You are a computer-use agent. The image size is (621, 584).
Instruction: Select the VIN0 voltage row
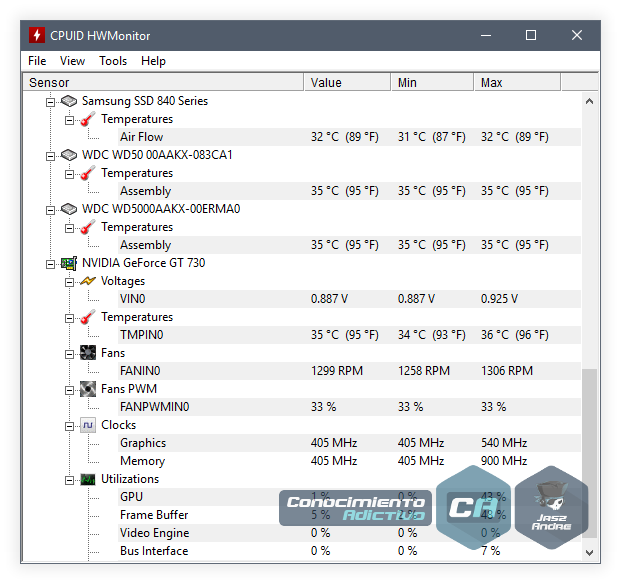tap(350, 299)
